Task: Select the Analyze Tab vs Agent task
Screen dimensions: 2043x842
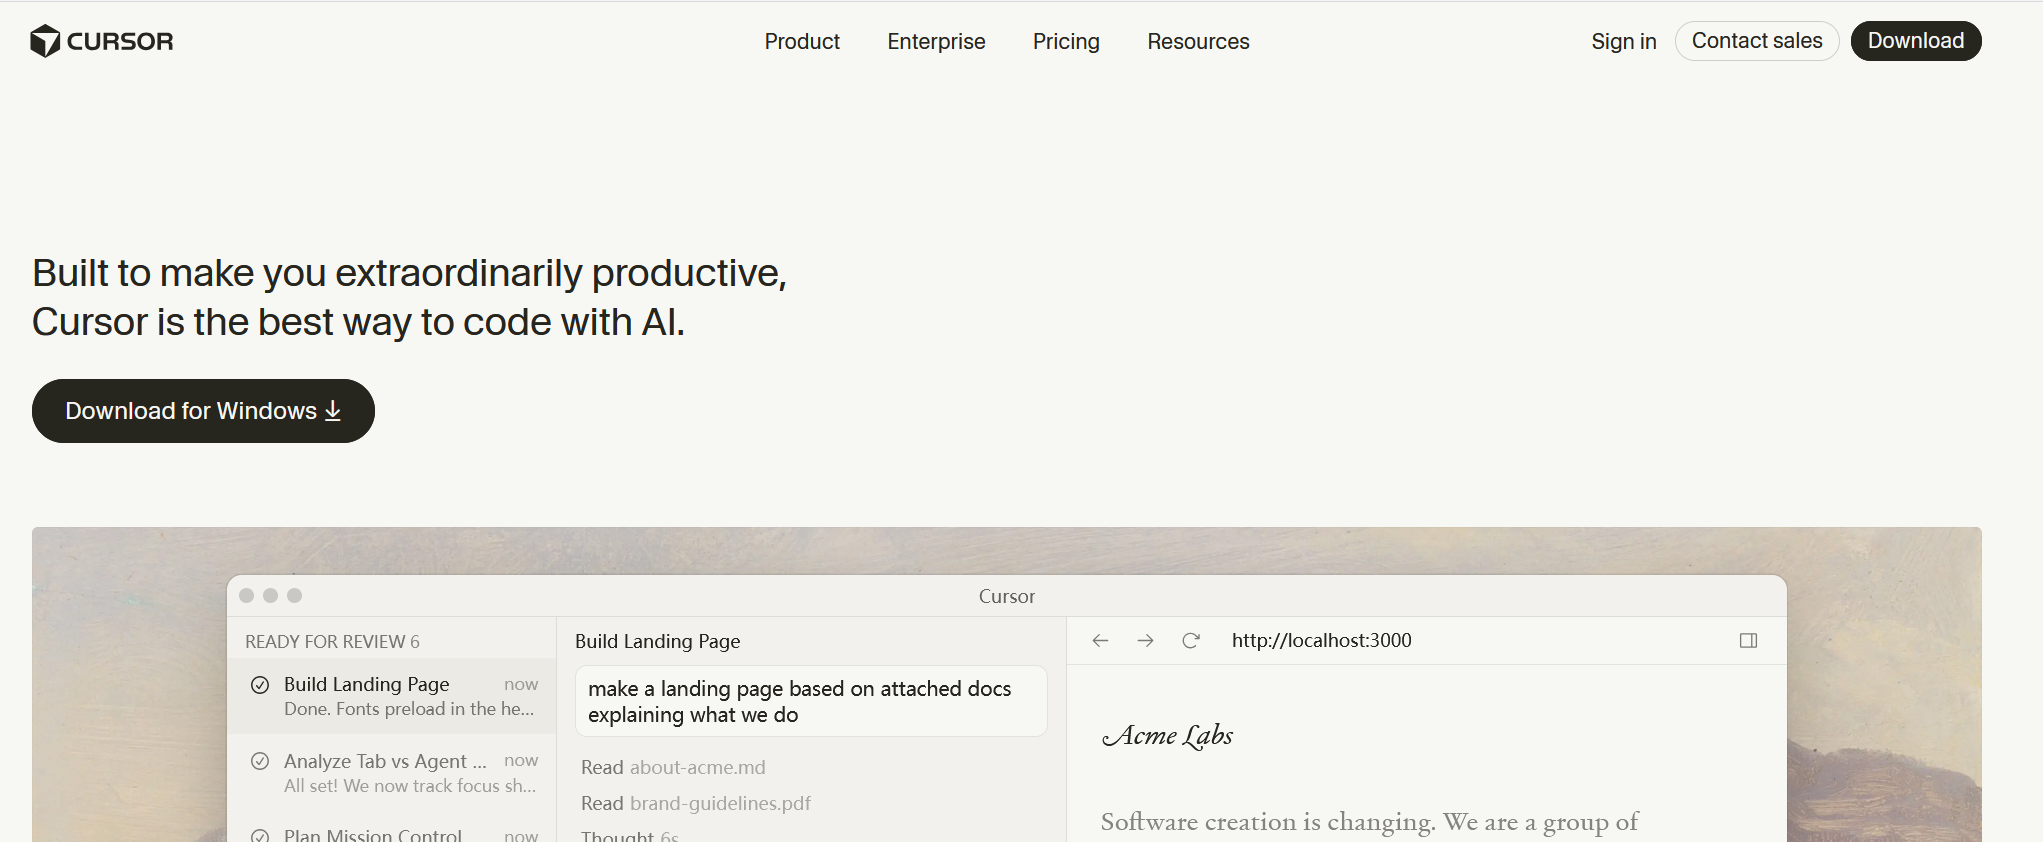Action: point(392,773)
